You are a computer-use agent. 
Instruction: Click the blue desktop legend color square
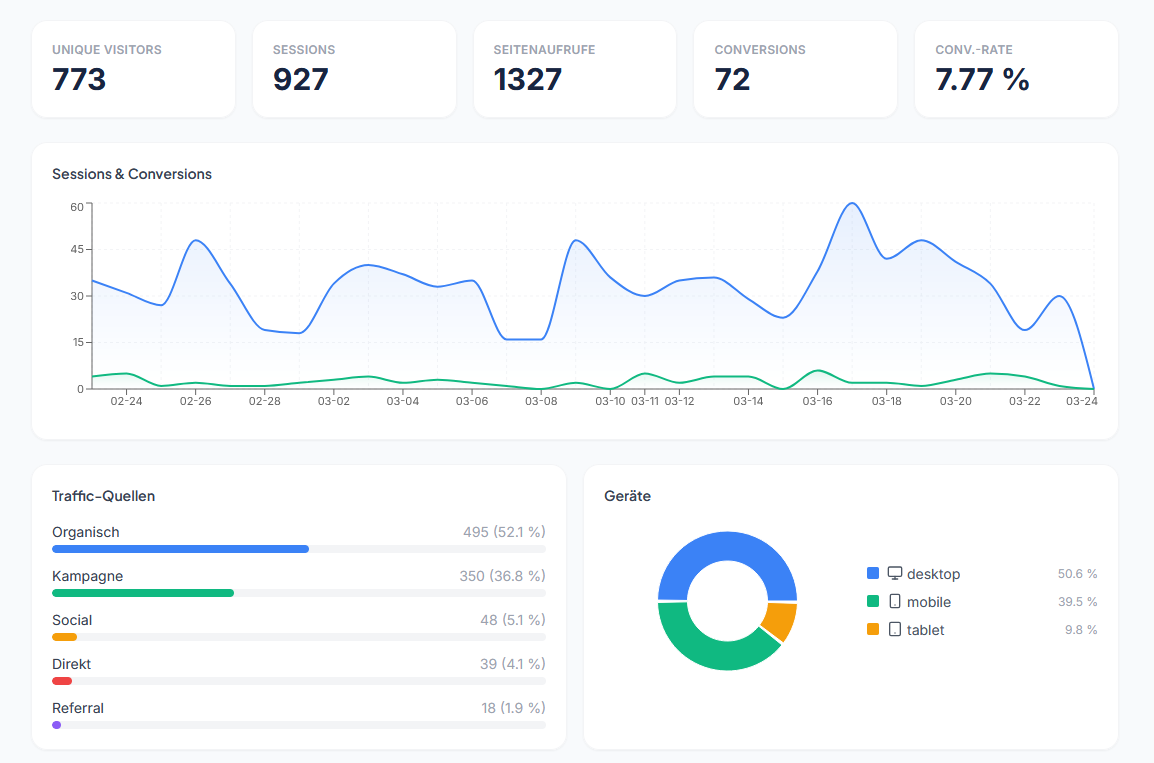[873, 573]
